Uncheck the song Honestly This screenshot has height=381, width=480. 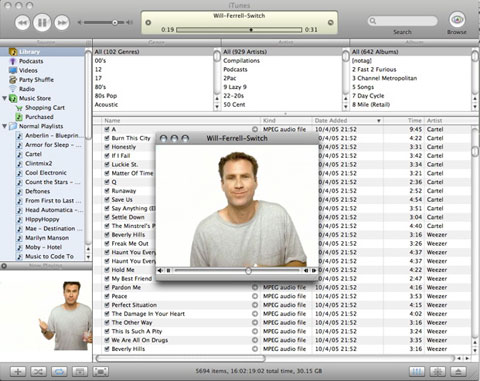107,147
